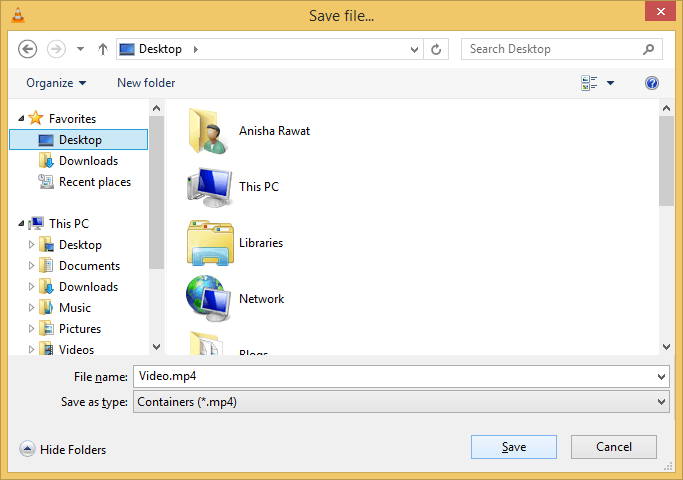Select the Network label
Image resolution: width=683 pixels, height=480 pixels.
(261, 299)
